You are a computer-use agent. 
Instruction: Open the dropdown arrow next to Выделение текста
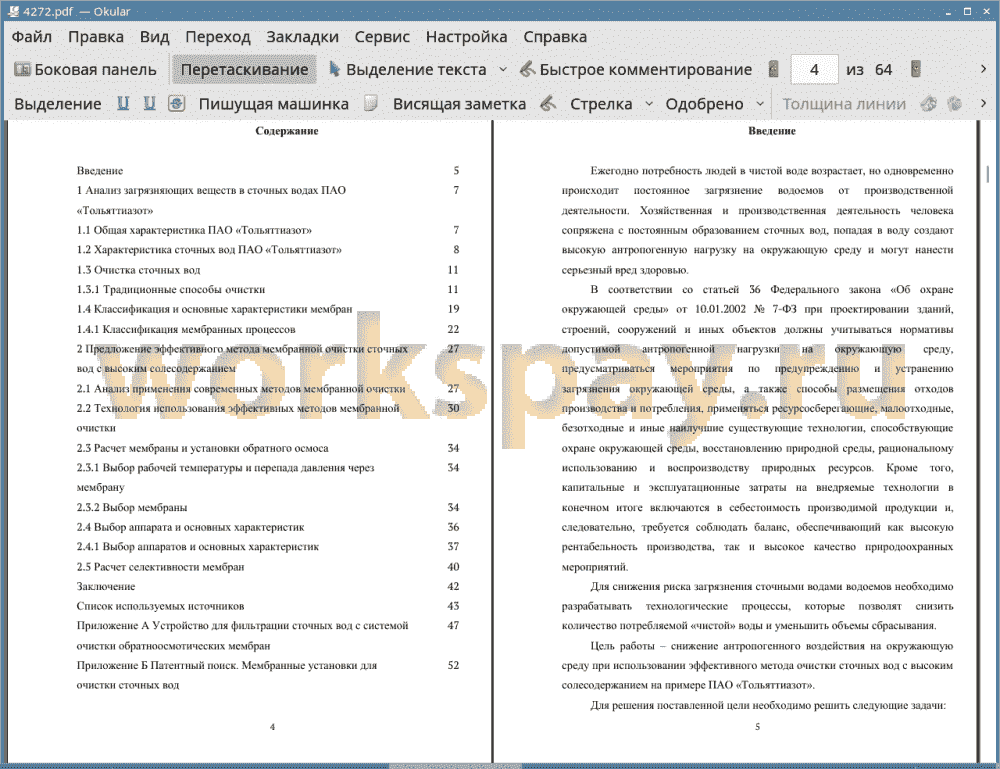(x=503, y=70)
